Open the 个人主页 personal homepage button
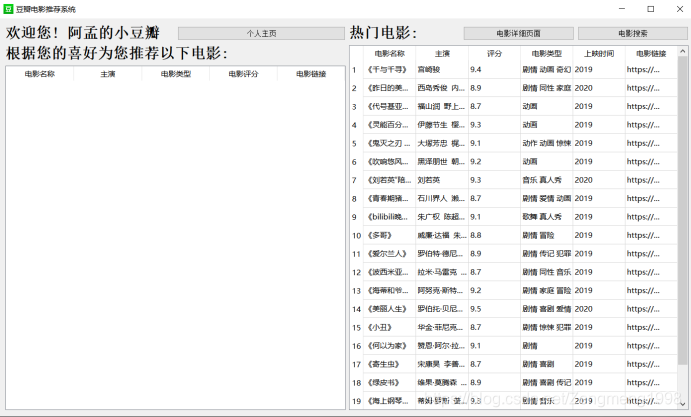Screen dimensions: 691x417 [261, 34]
